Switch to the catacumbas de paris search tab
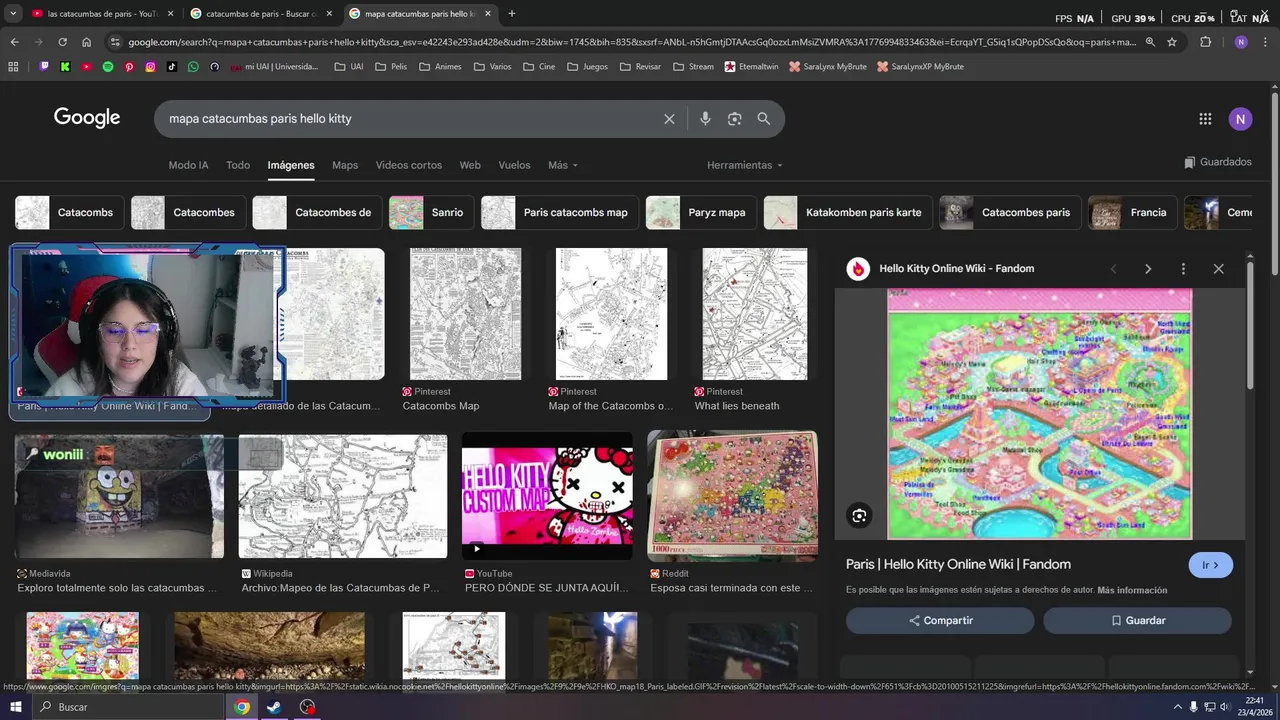The image size is (1280, 720). (260, 14)
